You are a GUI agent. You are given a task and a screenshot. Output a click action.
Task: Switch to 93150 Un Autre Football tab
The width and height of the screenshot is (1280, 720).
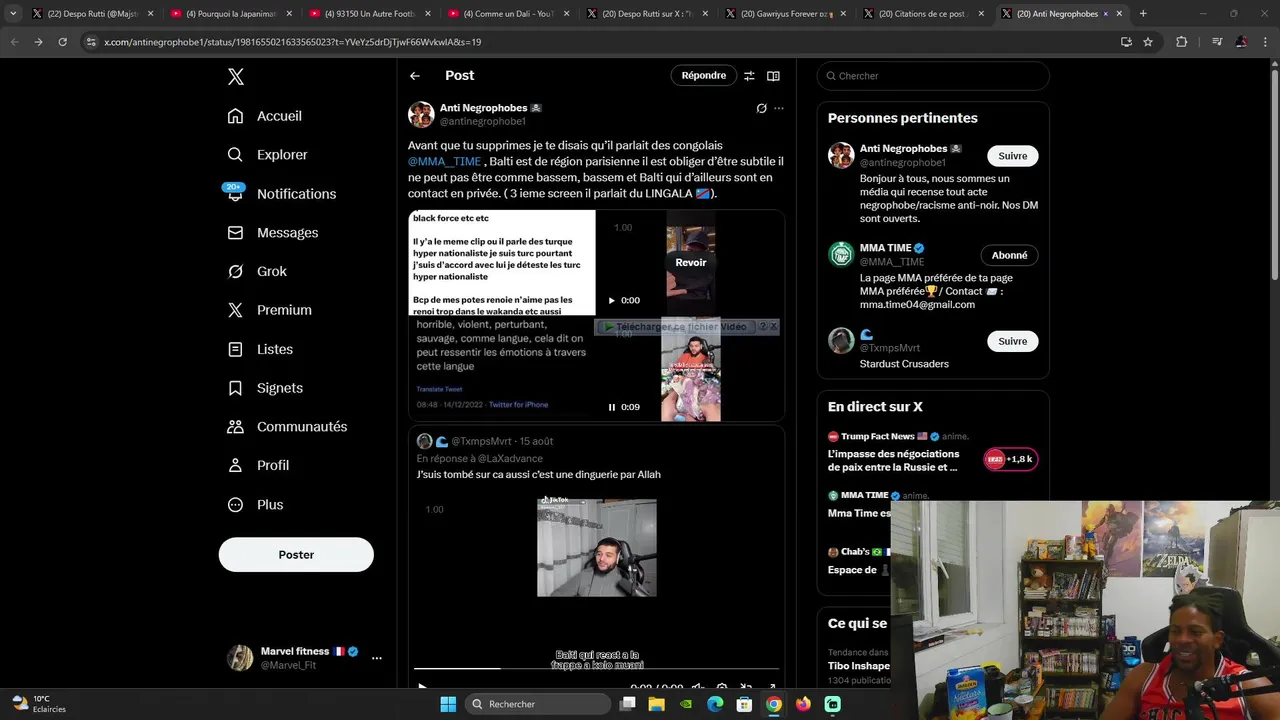(369, 14)
